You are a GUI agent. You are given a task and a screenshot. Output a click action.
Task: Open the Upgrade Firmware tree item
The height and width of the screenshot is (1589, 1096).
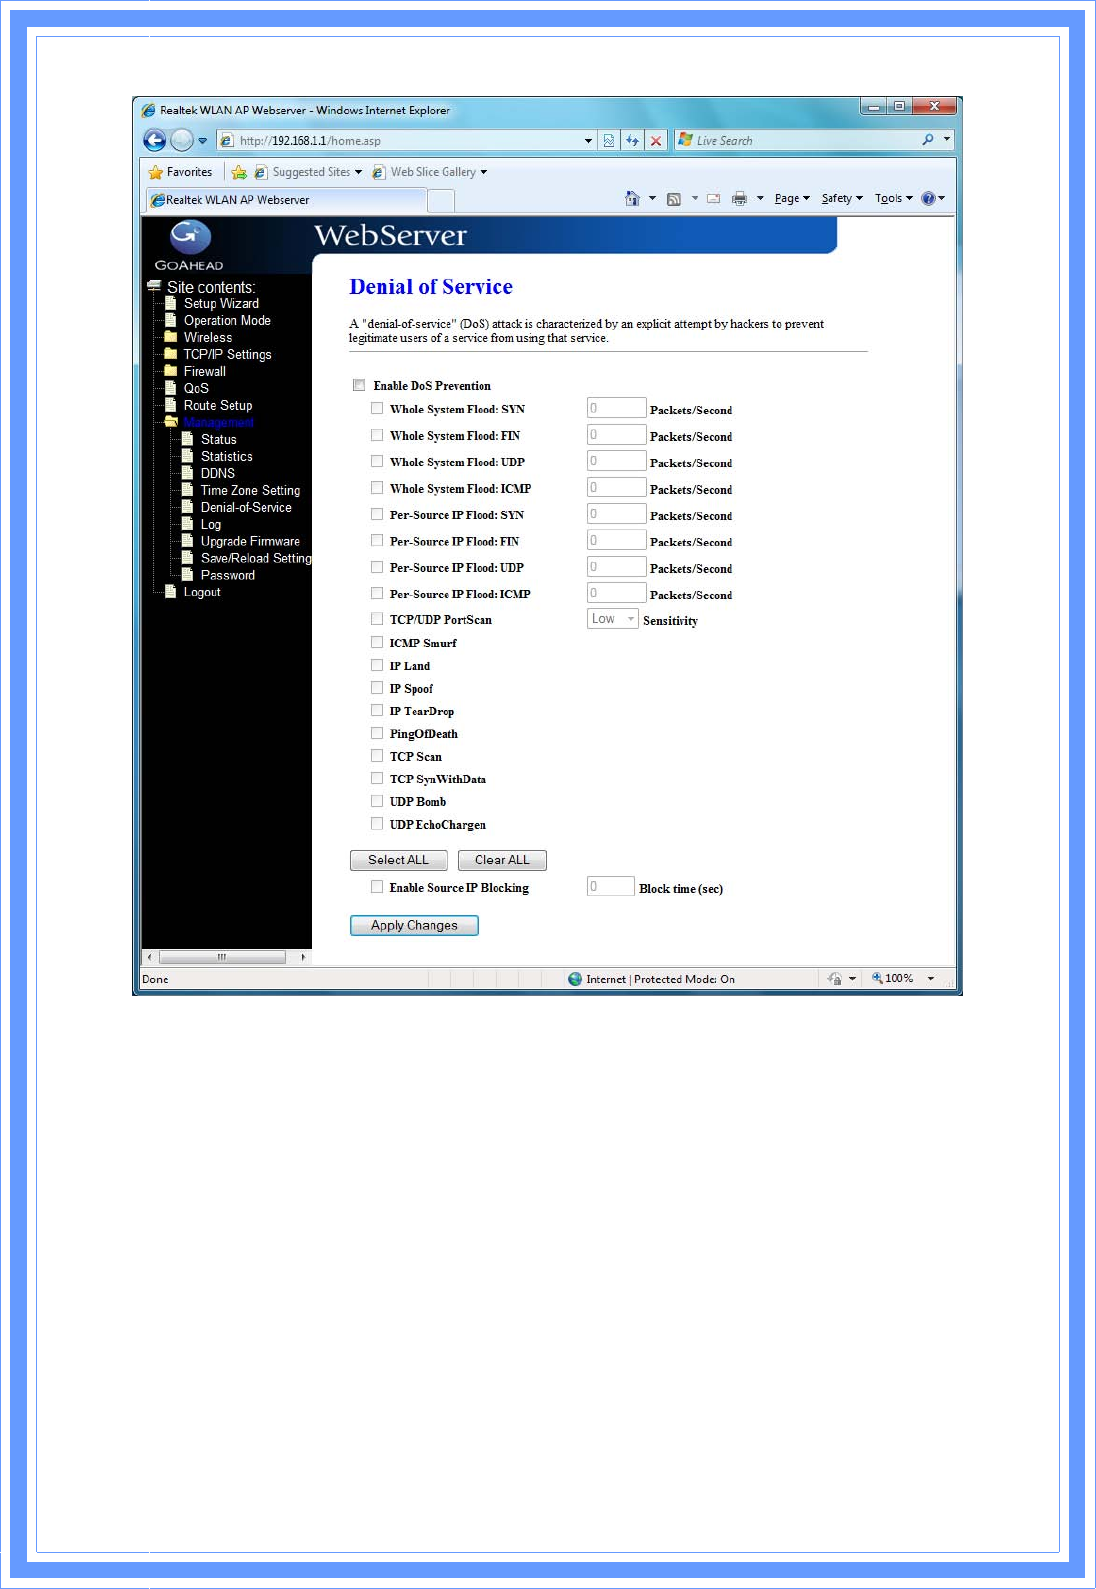pyautogui.click(x=250, y=541)
